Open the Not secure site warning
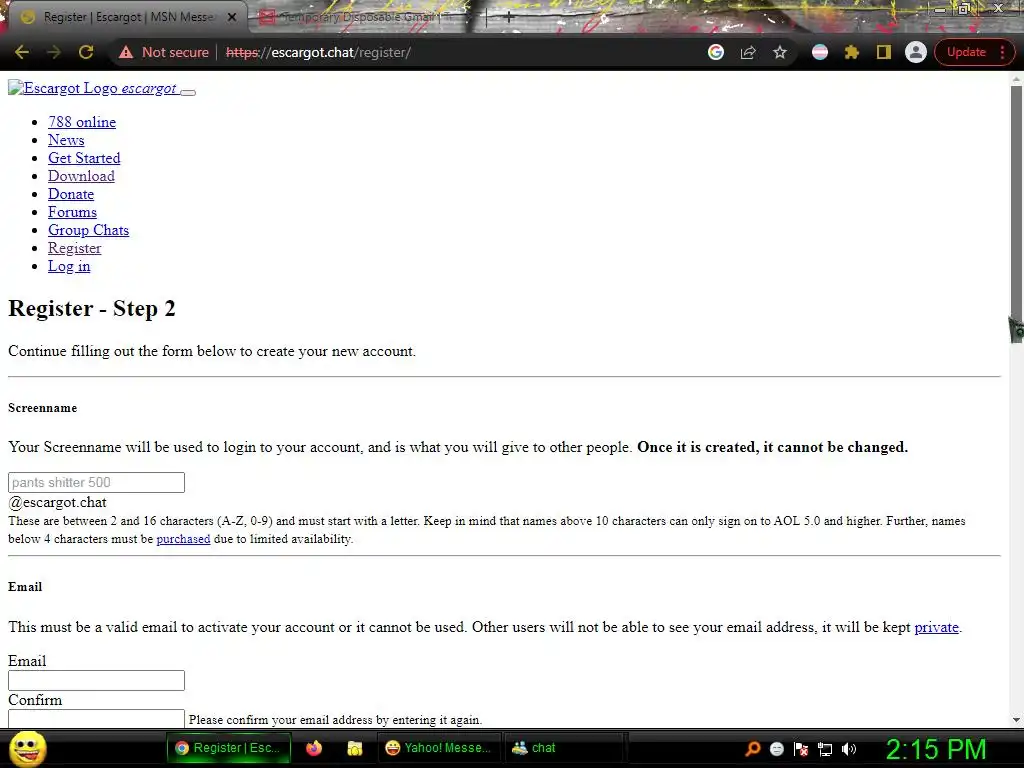This screenshot has height=768, width=1024. [x=163, y=52]
